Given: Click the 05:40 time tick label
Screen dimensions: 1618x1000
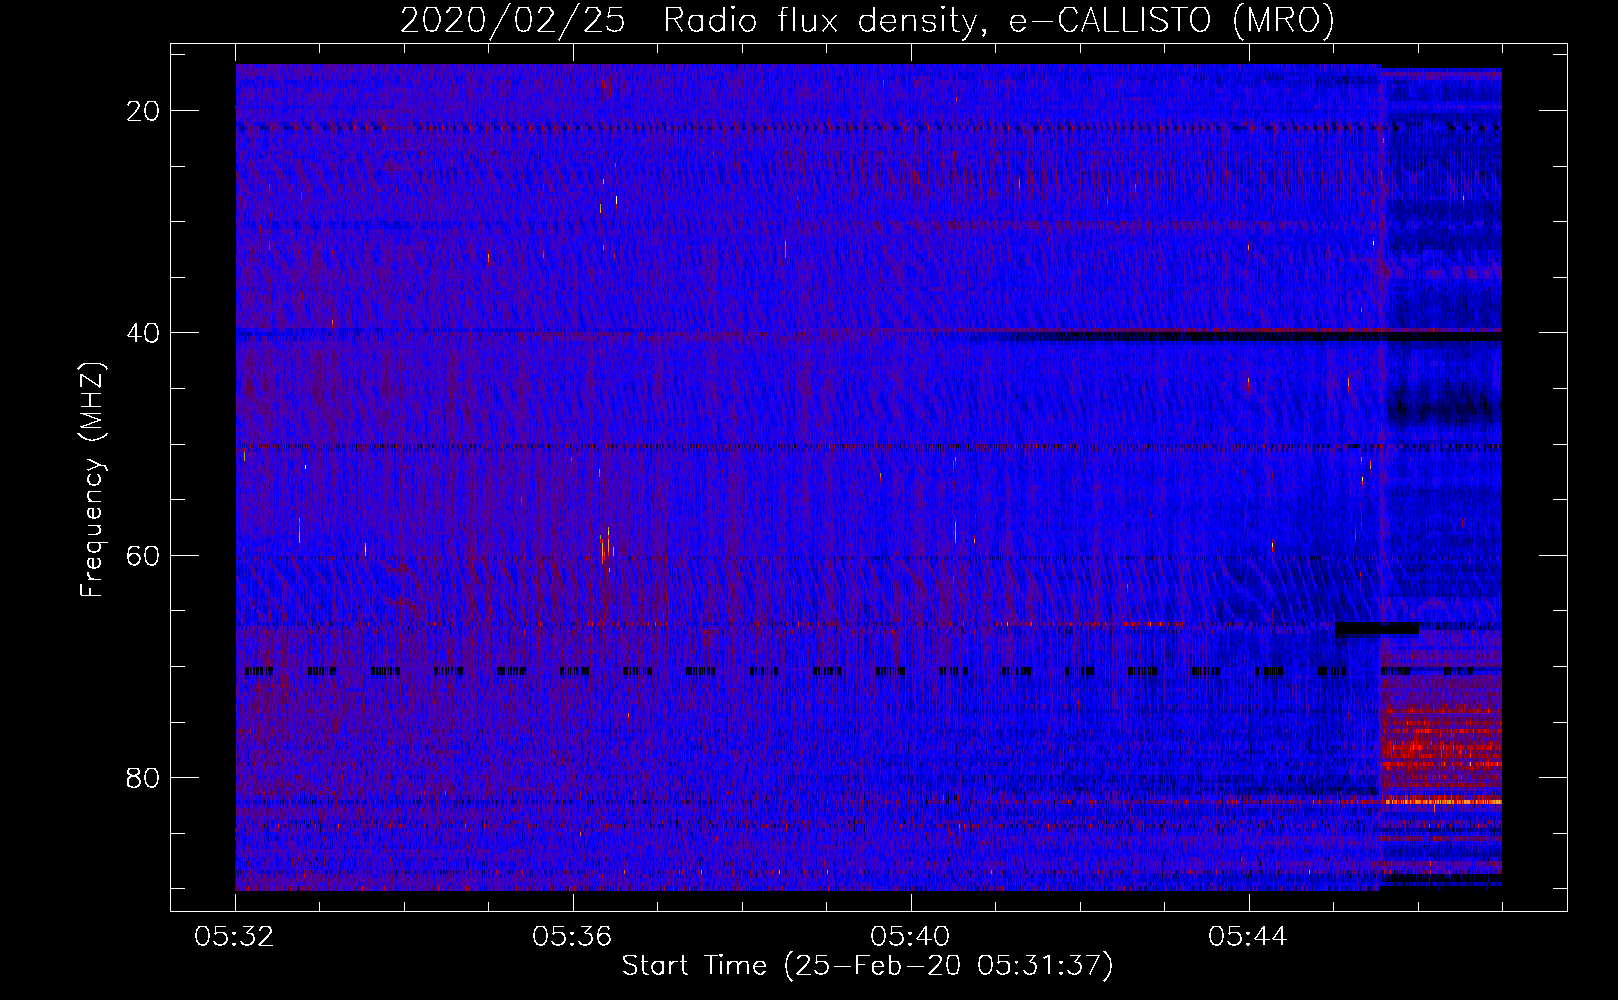Looking at the screenshot, I should click(910, 937).
